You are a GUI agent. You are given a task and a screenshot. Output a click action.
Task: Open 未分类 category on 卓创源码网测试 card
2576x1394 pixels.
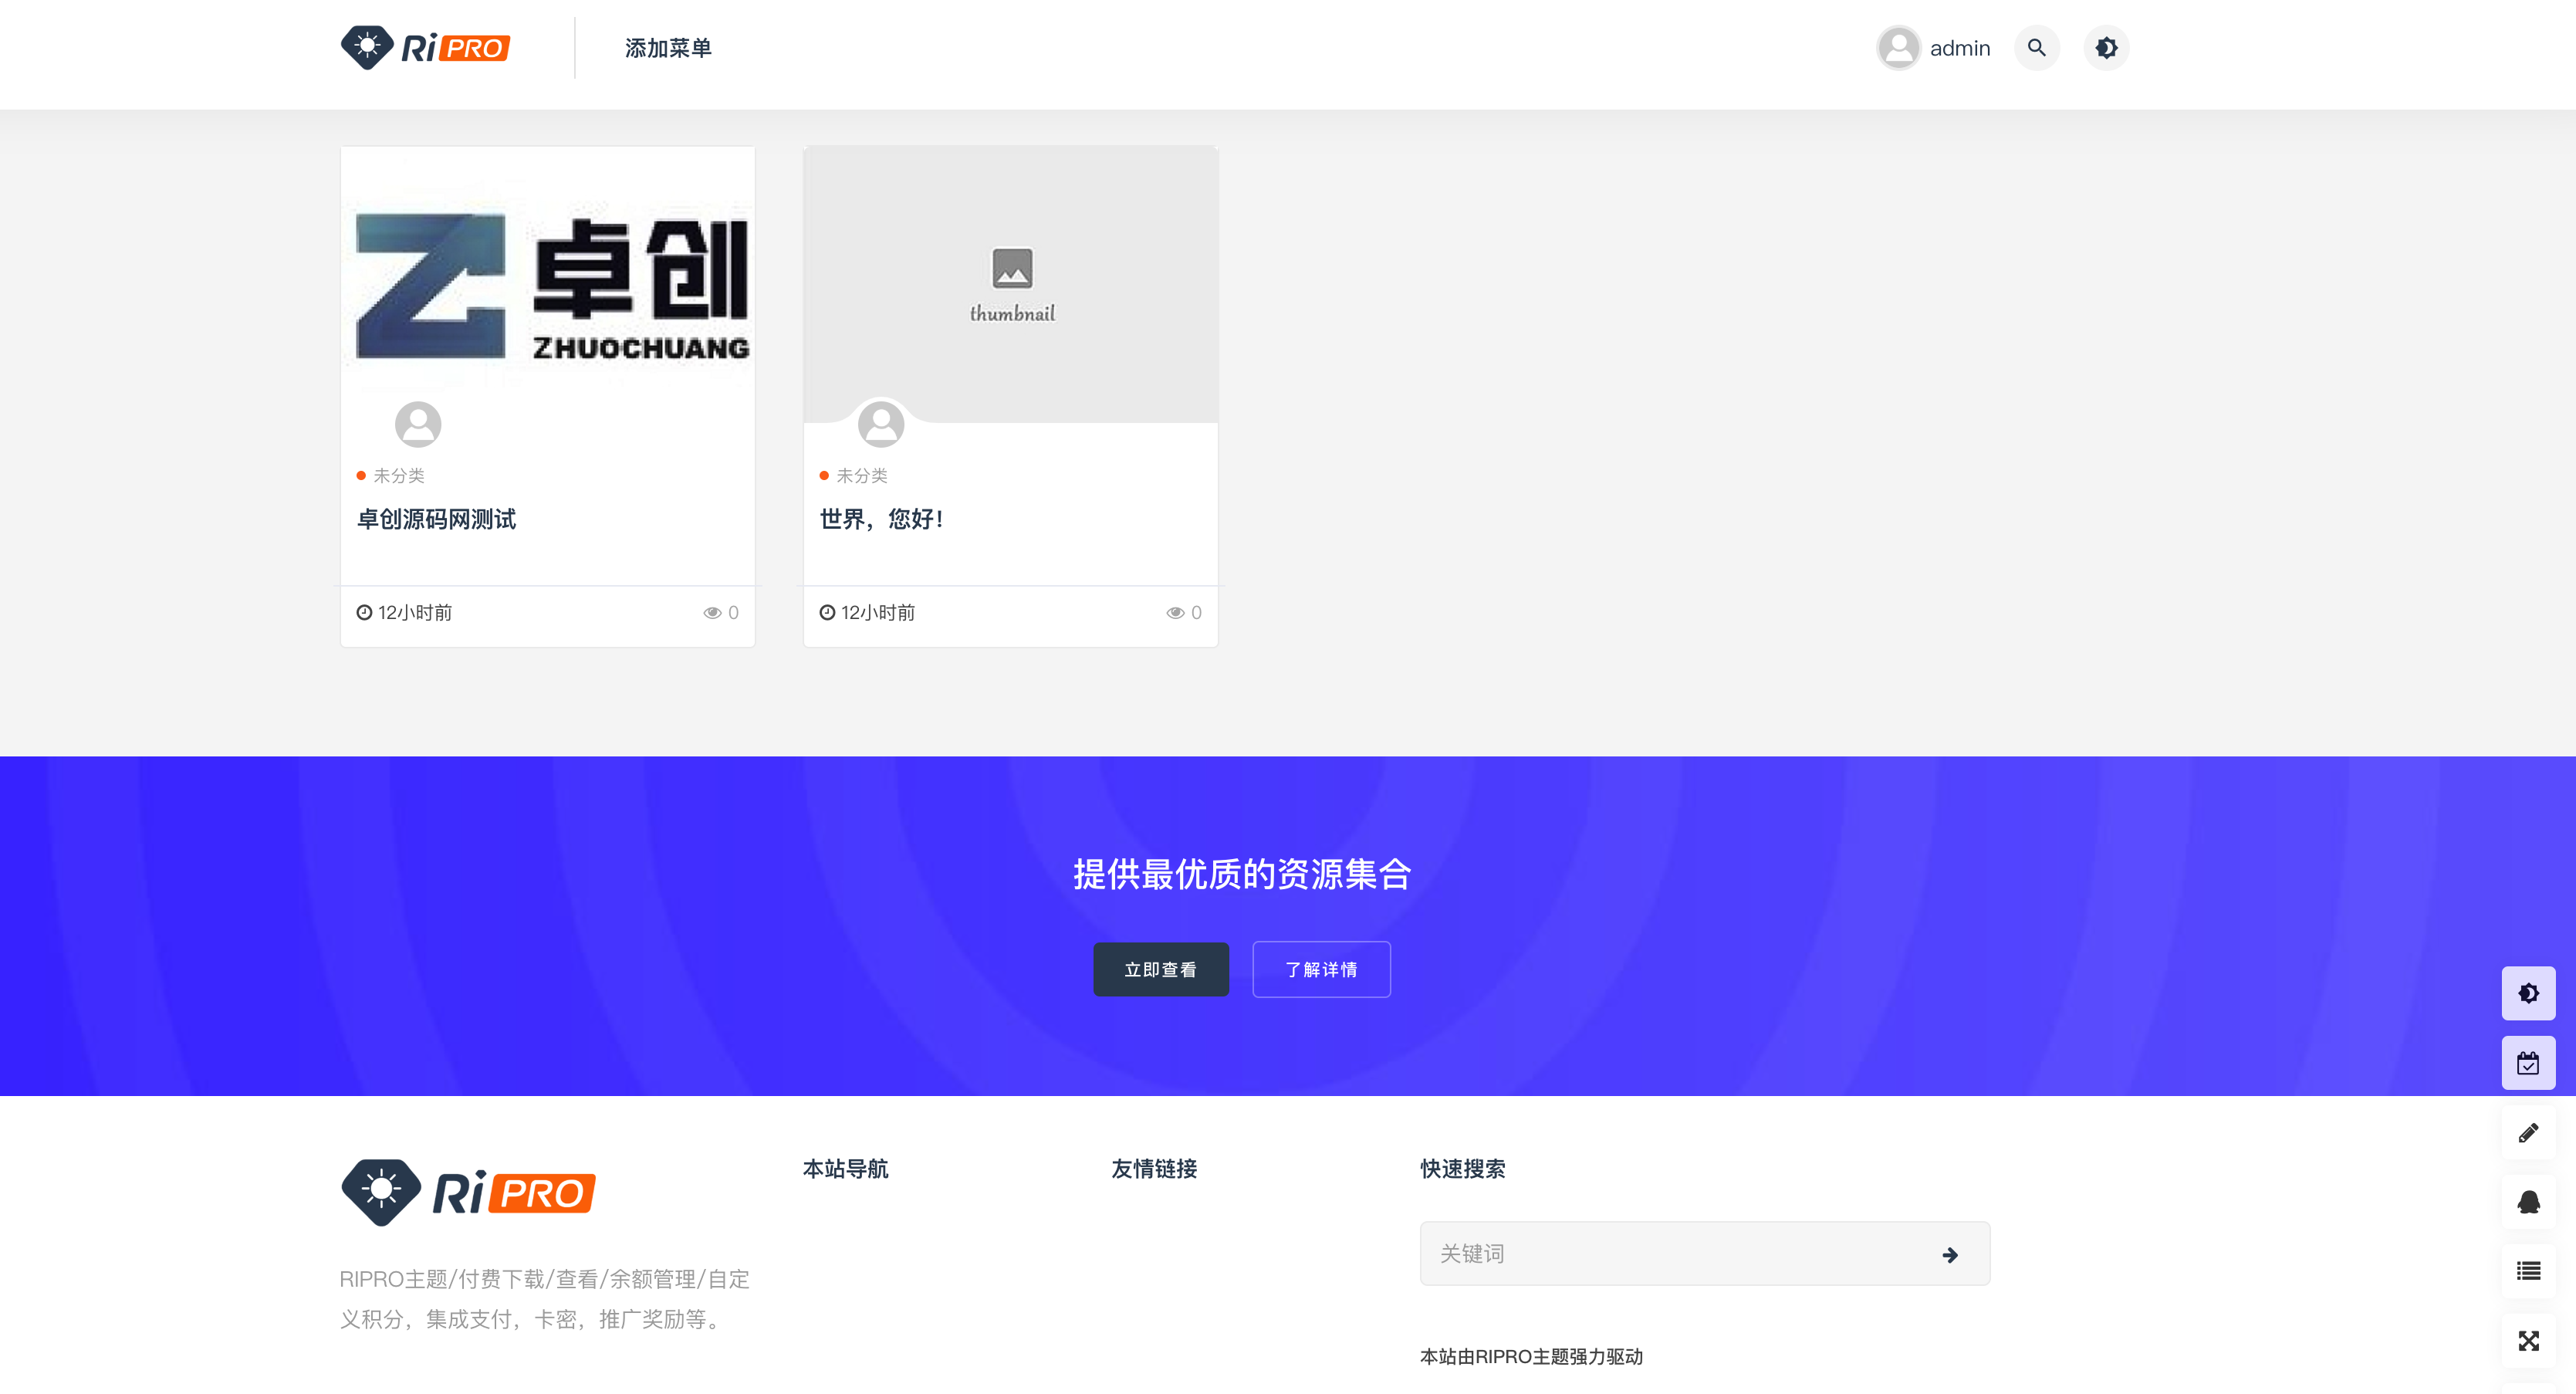pos(399,476)
